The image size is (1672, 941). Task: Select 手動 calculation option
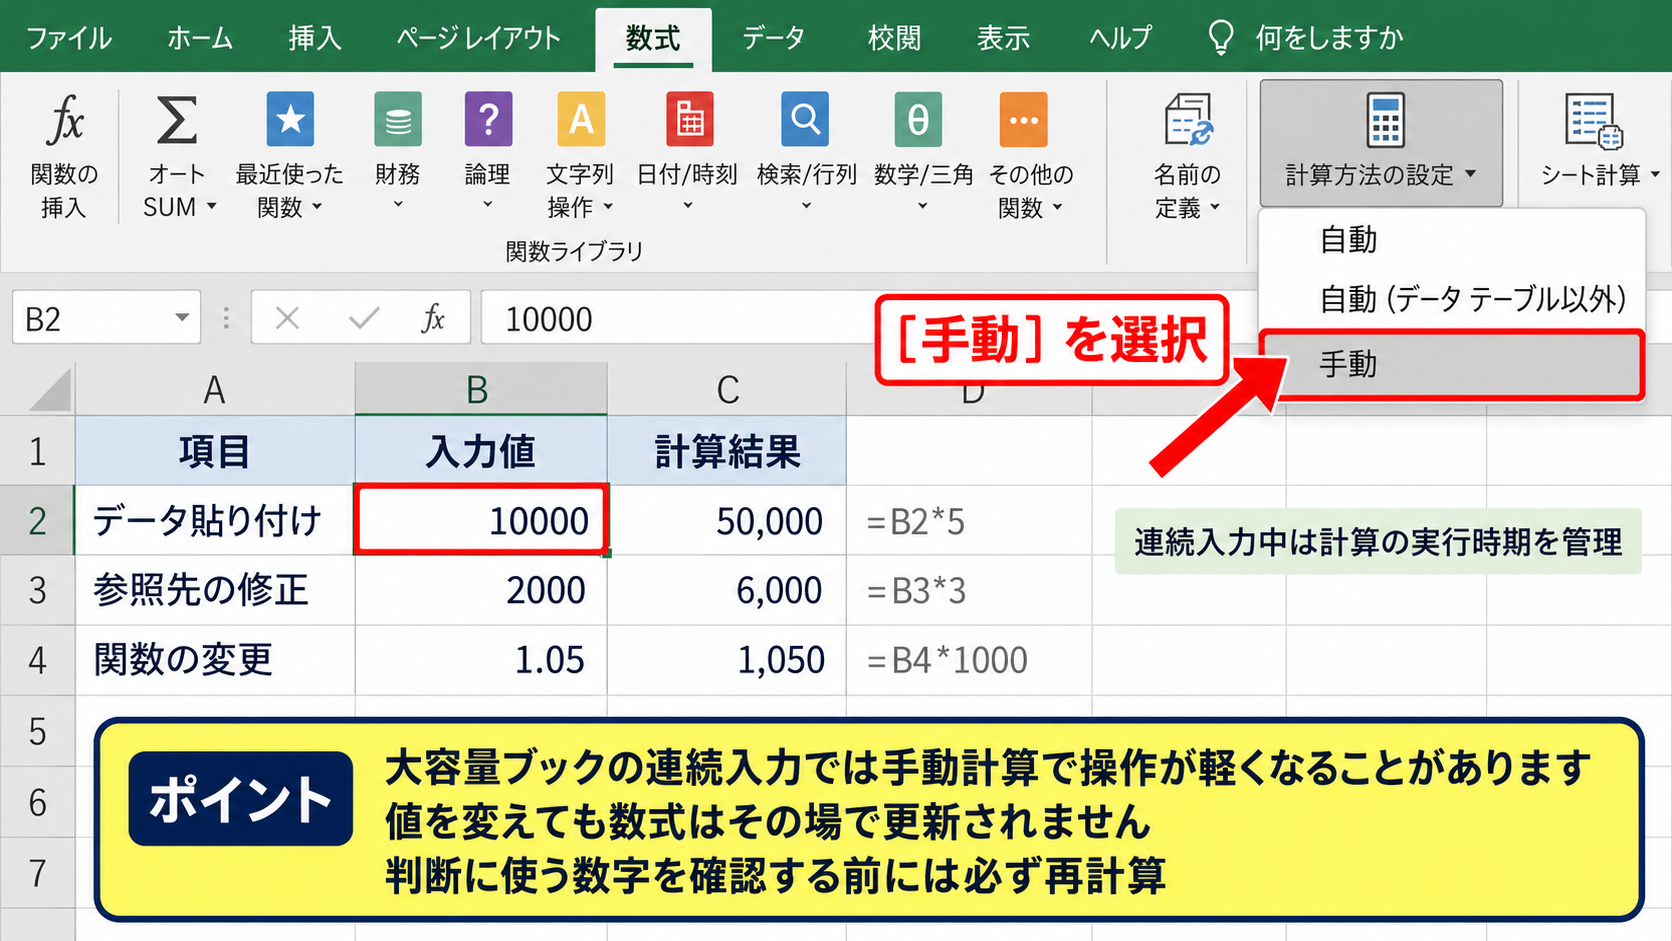coord(1452,364)
